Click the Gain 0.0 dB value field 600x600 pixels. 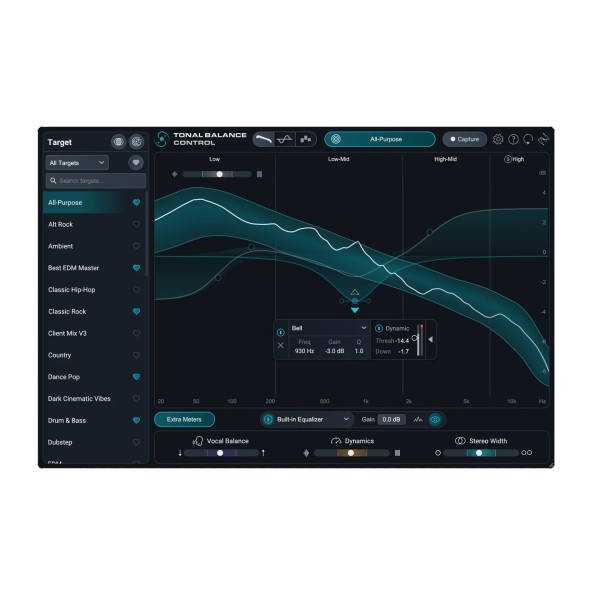(x=391, y=420)
